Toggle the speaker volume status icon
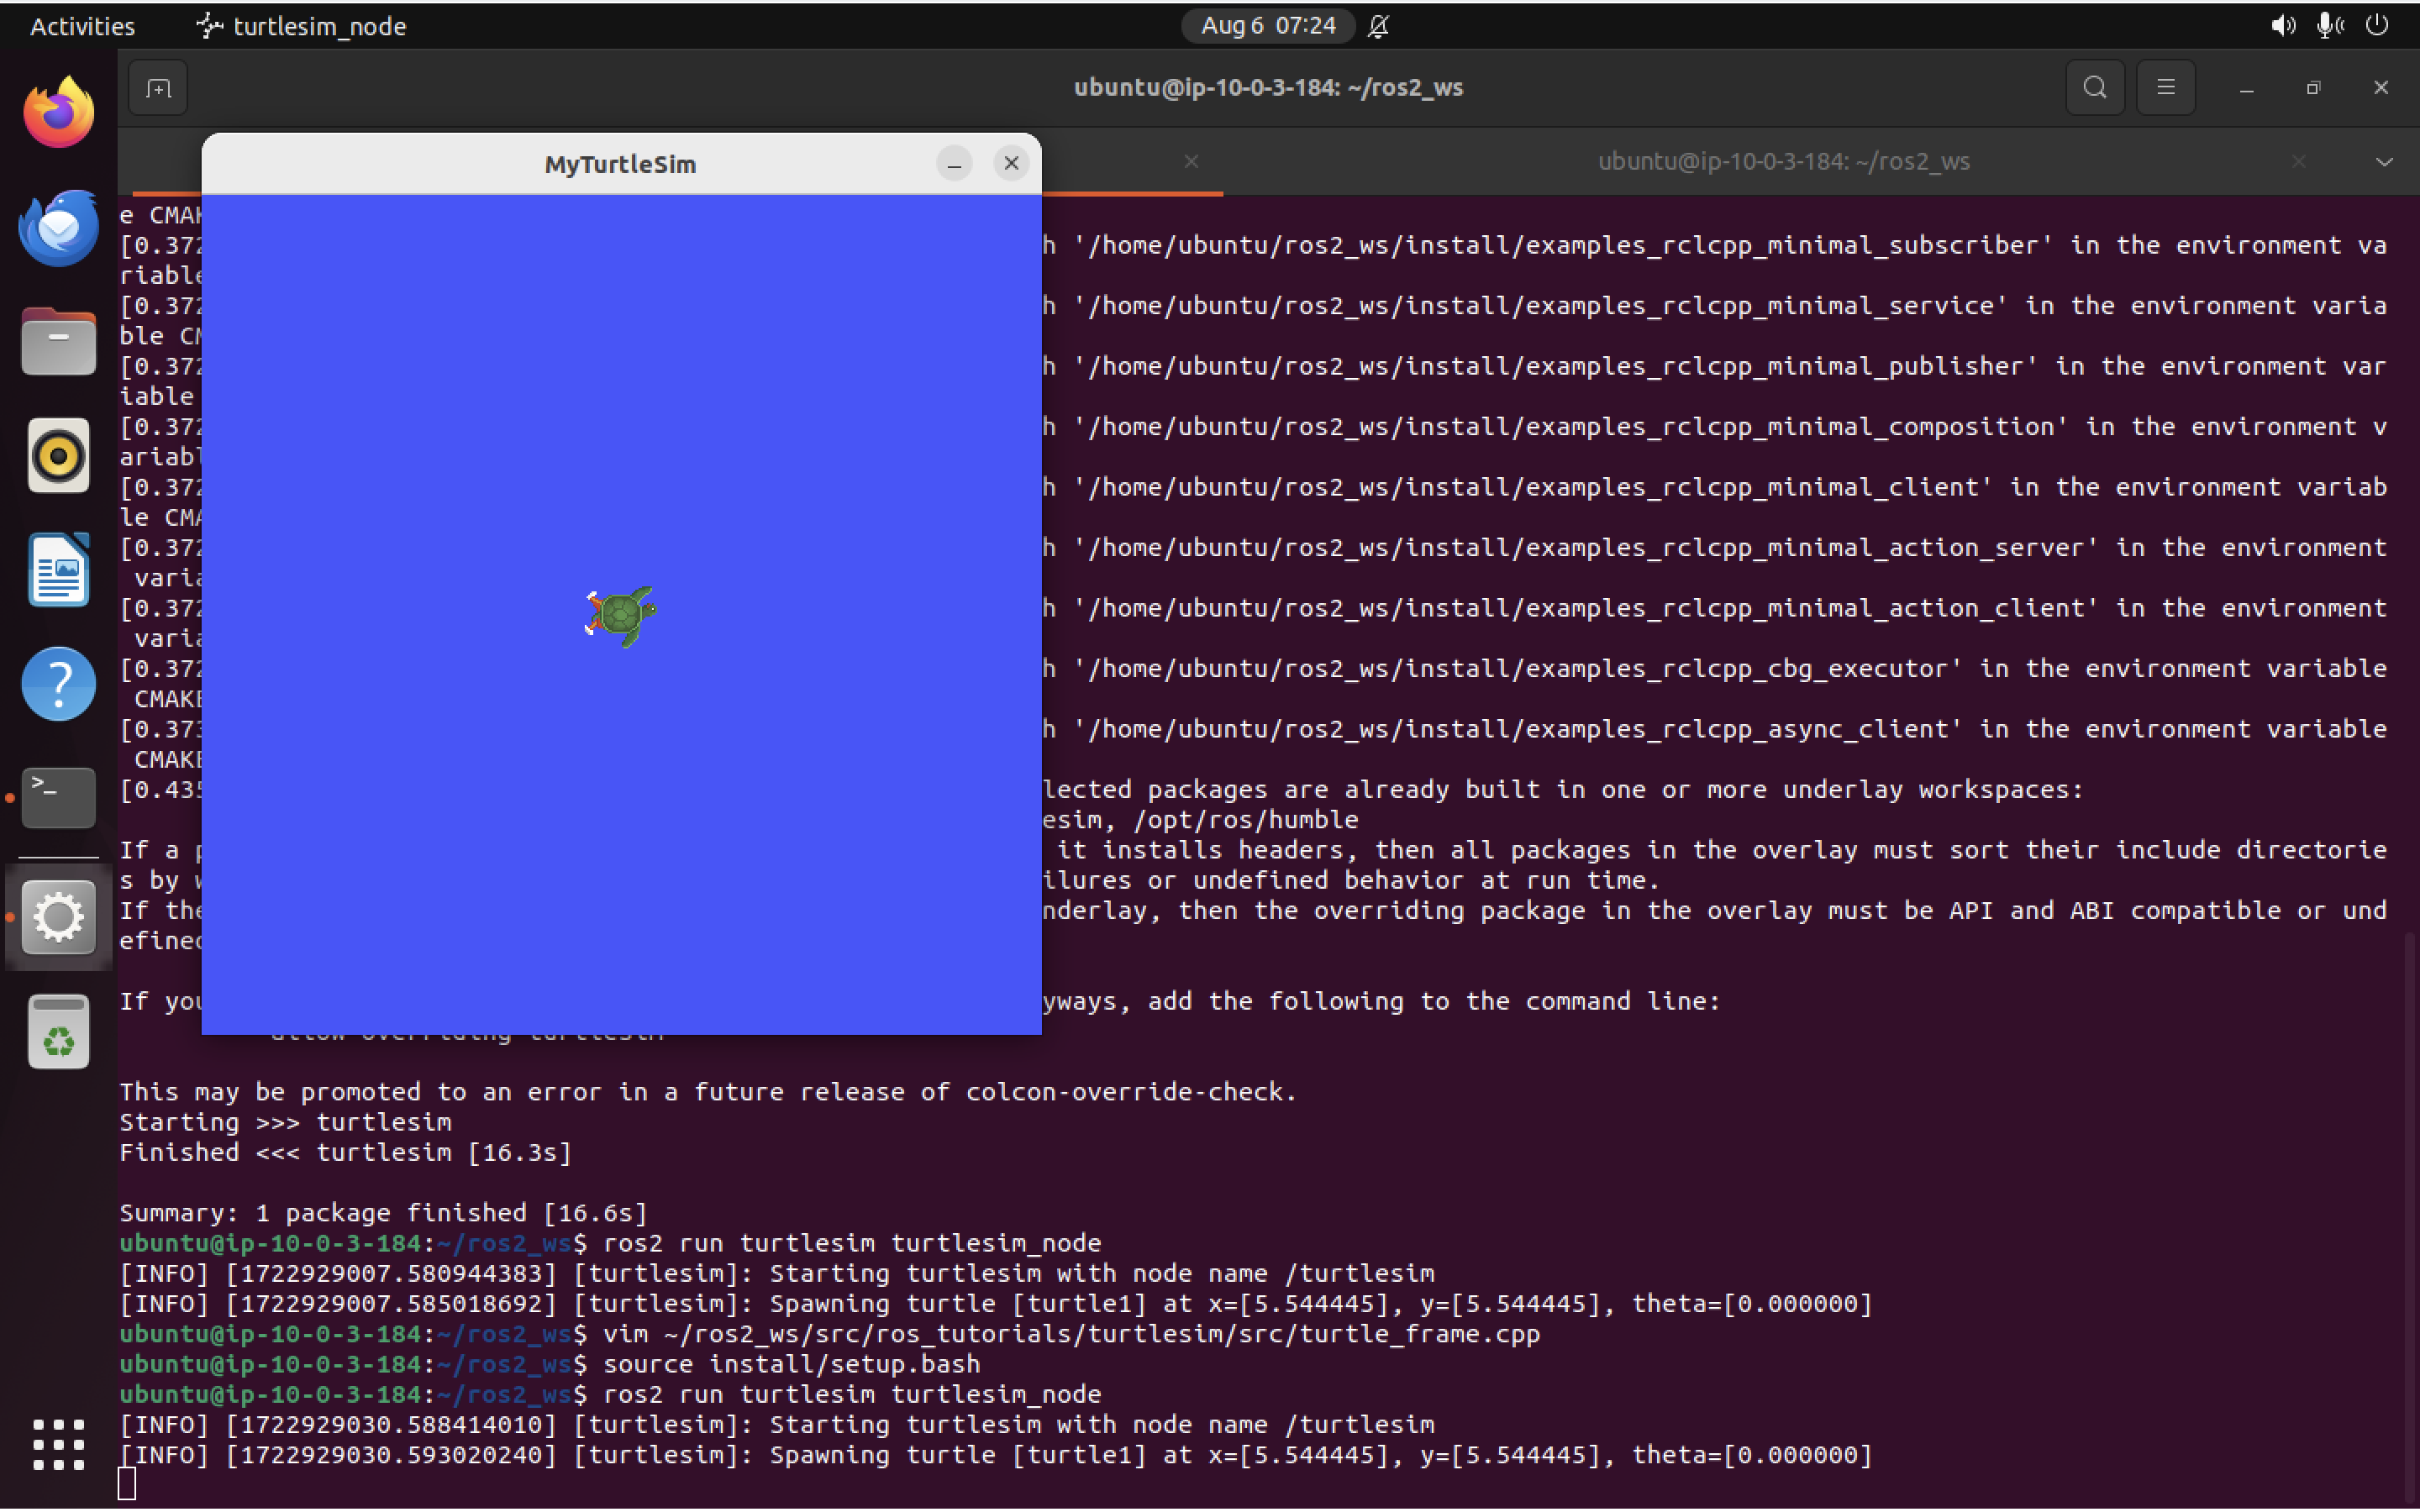 coord(2282,26)
